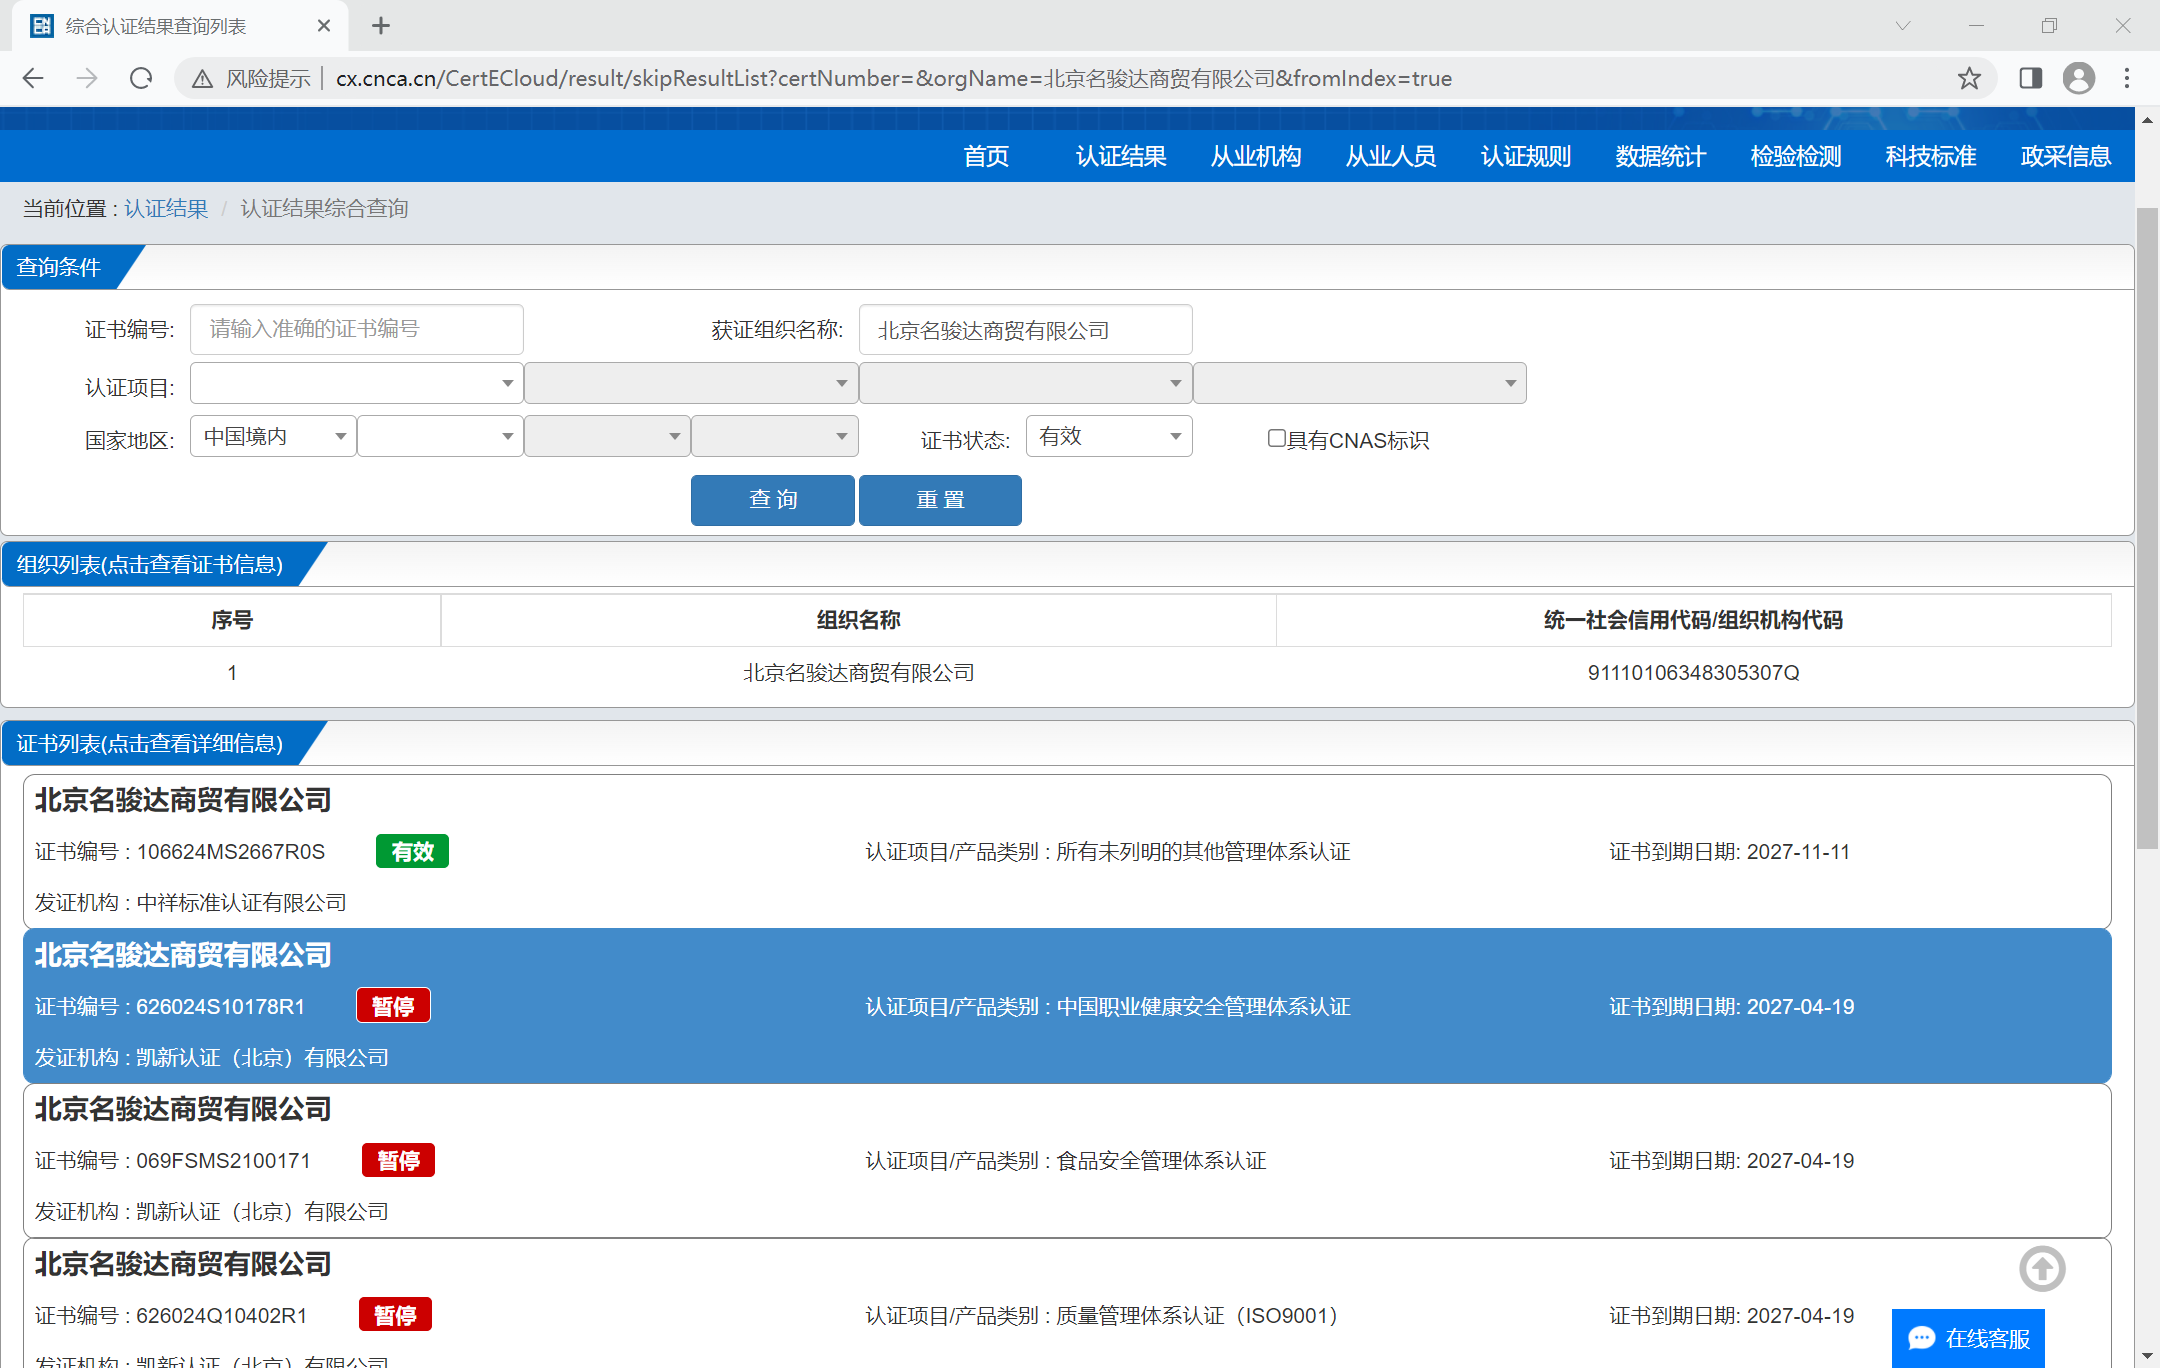Open the second 认证项目 dropdown

click(690, 383)
